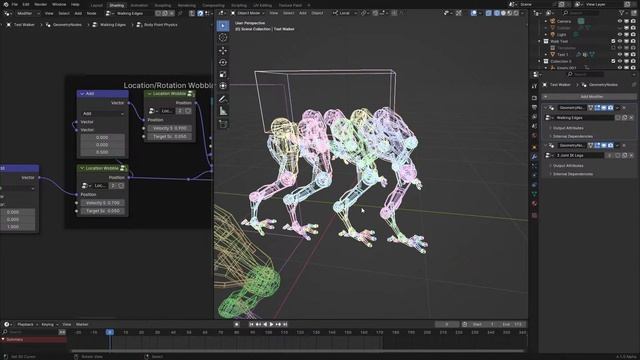The width and height of the screenshot is (640, 360).
Task: Open the Material properties tab
Action: (534, 204)
